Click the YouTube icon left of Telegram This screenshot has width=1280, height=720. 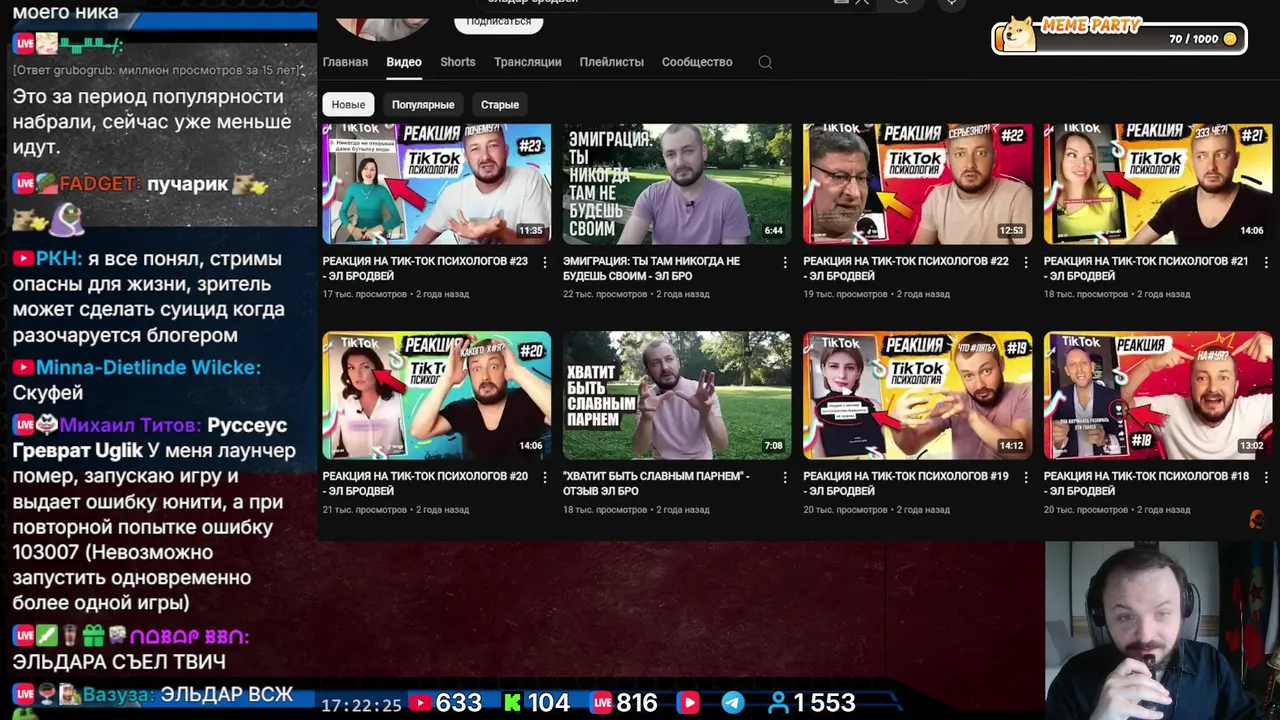tap(688, 703)
